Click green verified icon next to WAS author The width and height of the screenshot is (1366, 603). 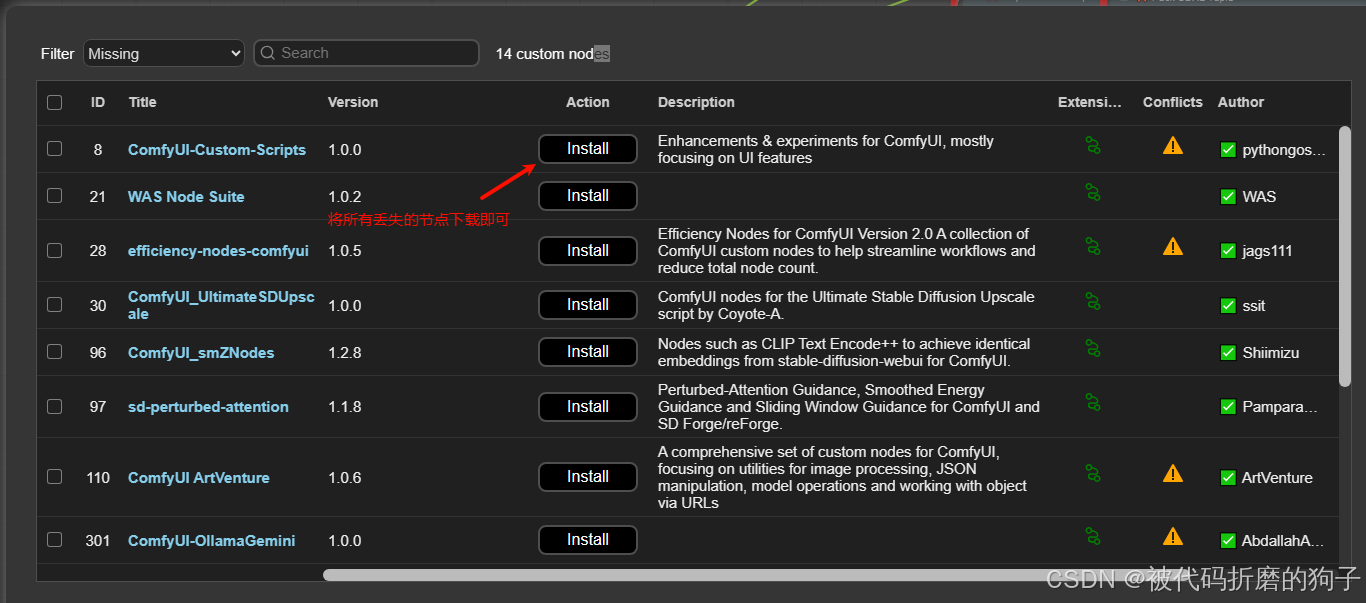[1228, 197]
